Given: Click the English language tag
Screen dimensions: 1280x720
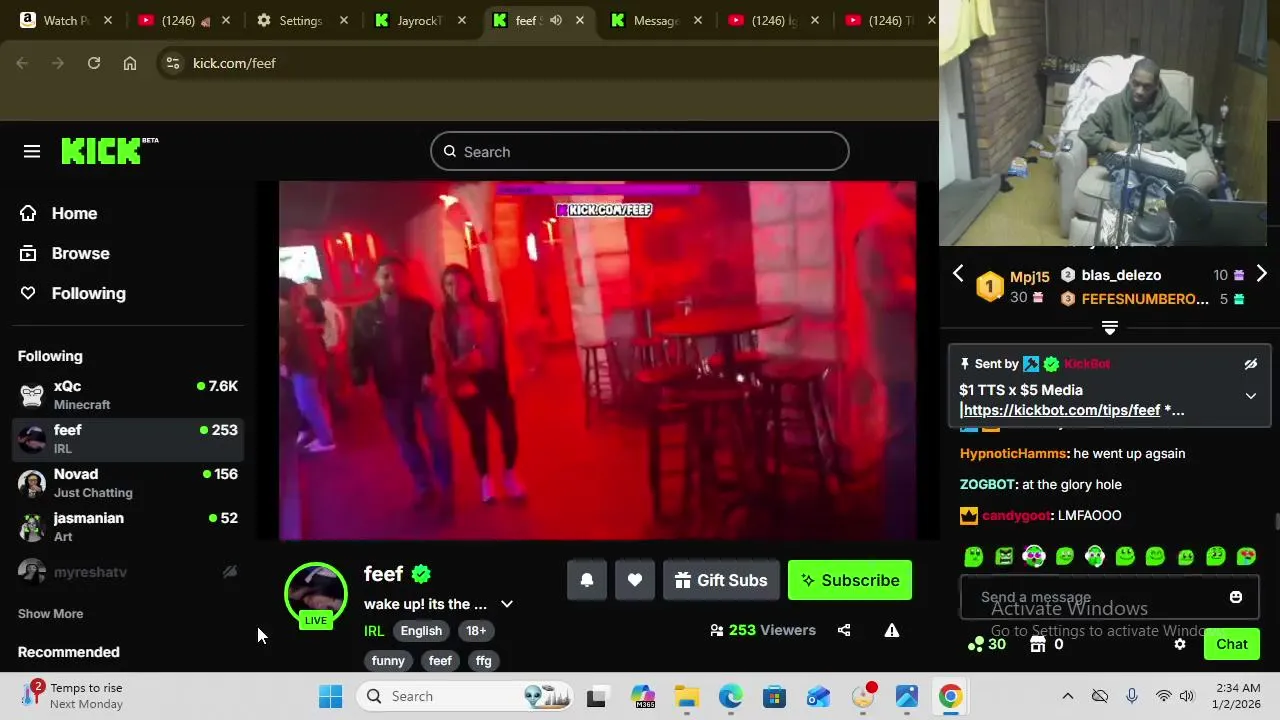Looking at the screenshot, I should [421, 631].
